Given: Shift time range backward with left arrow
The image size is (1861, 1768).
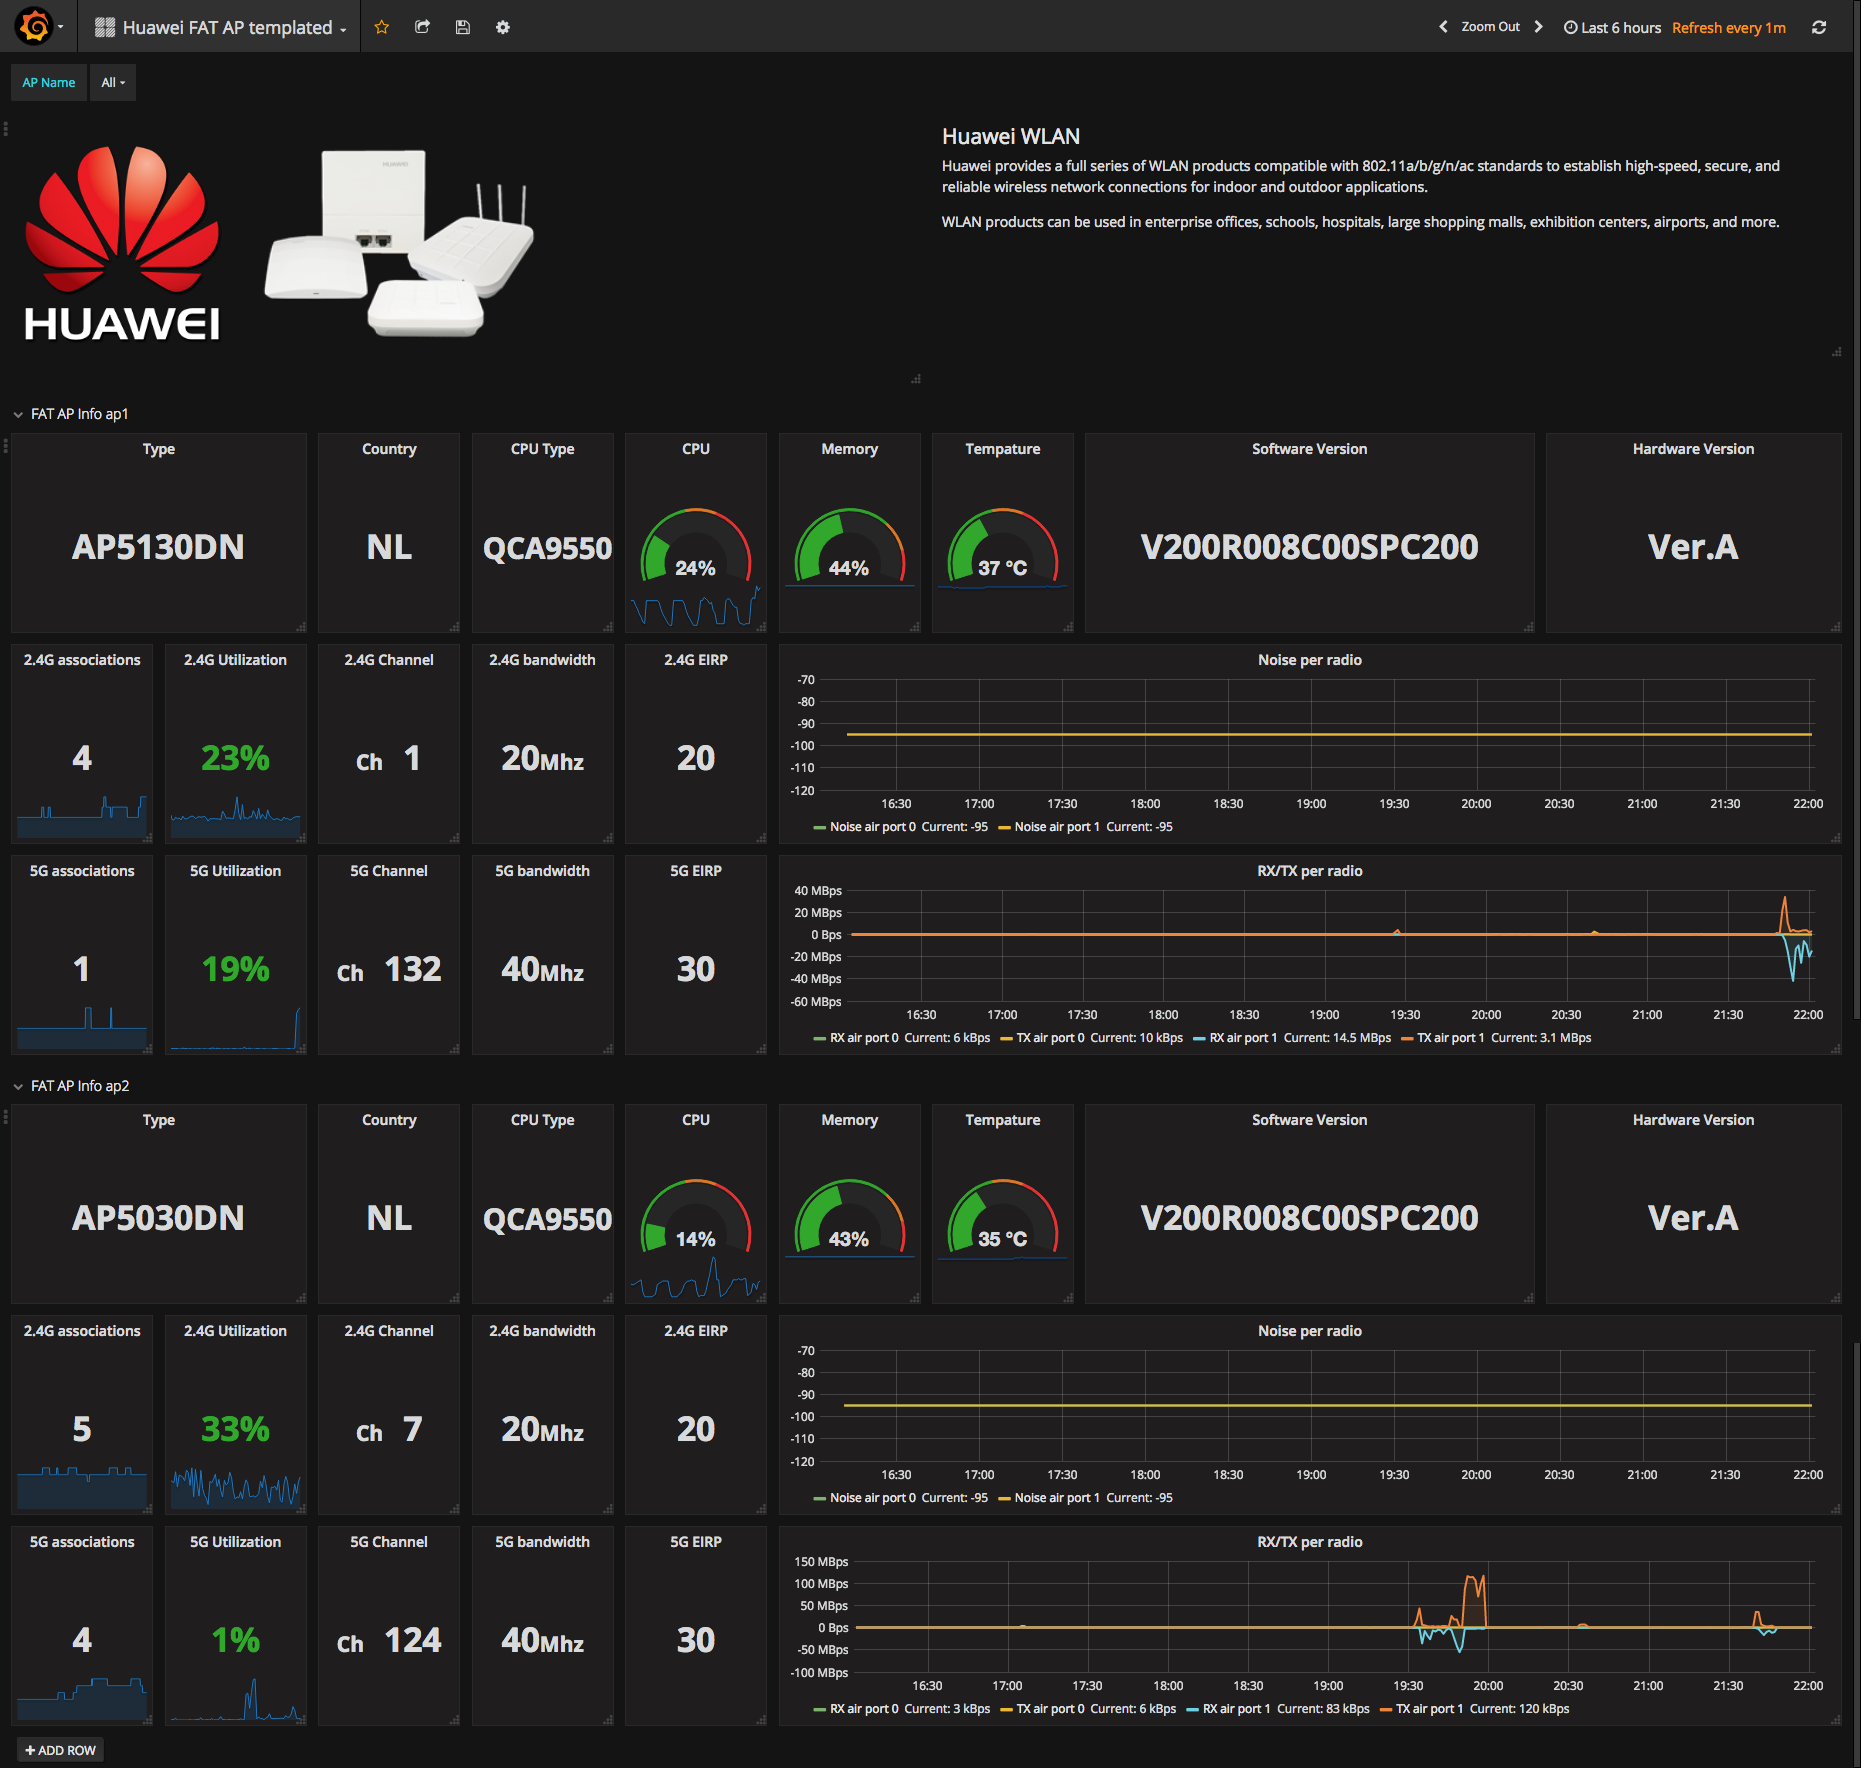Looking at the screenshot, I should [x=1443, y=27].
